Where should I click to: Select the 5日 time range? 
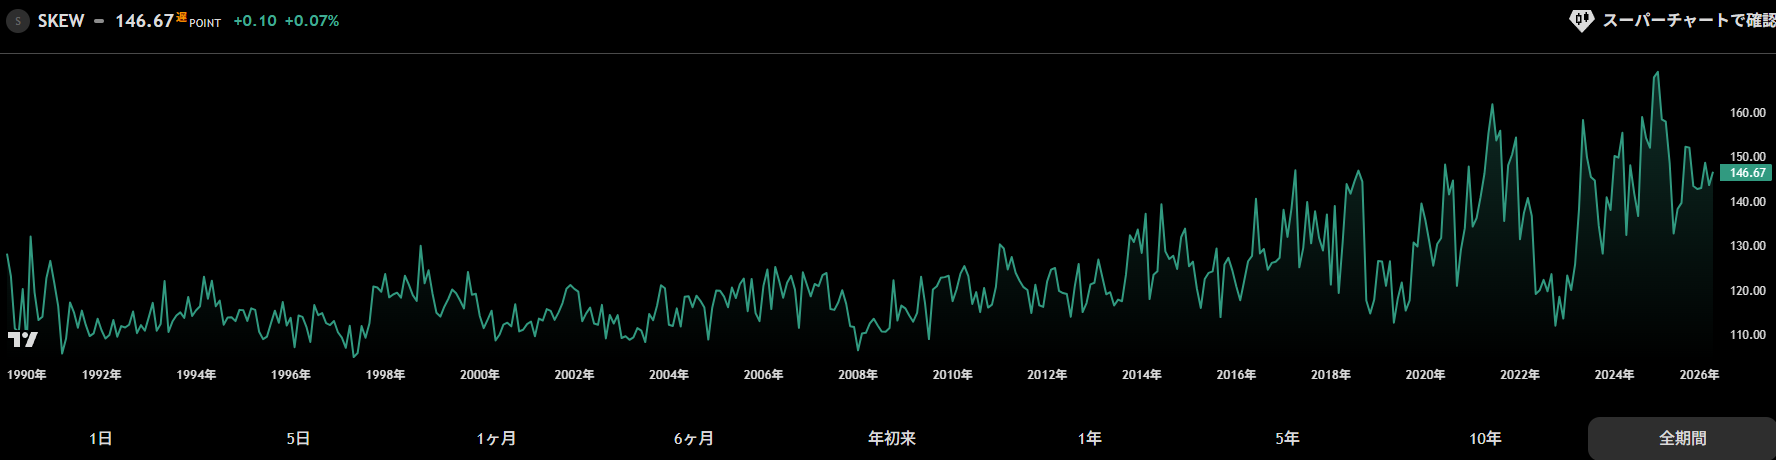(298, 438)
